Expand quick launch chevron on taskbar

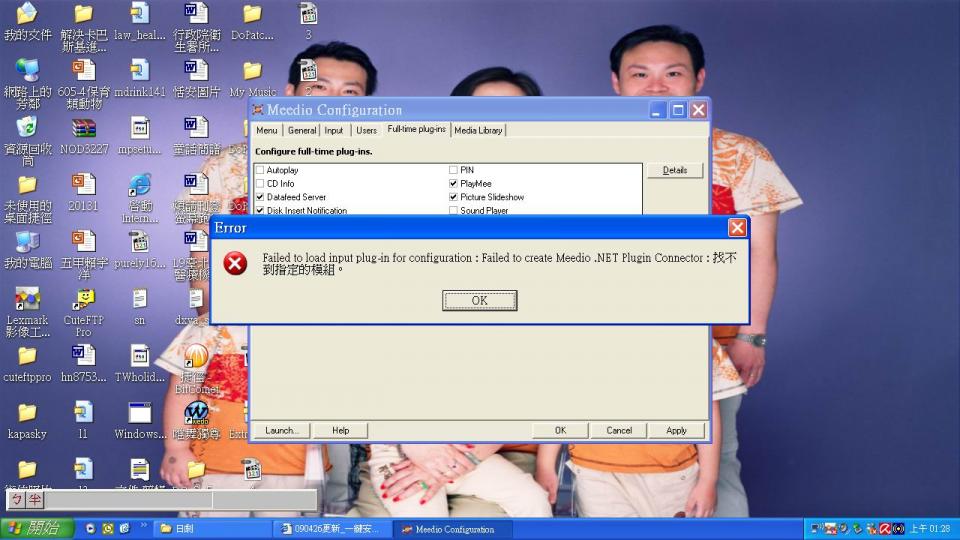(x=144, y=525)
